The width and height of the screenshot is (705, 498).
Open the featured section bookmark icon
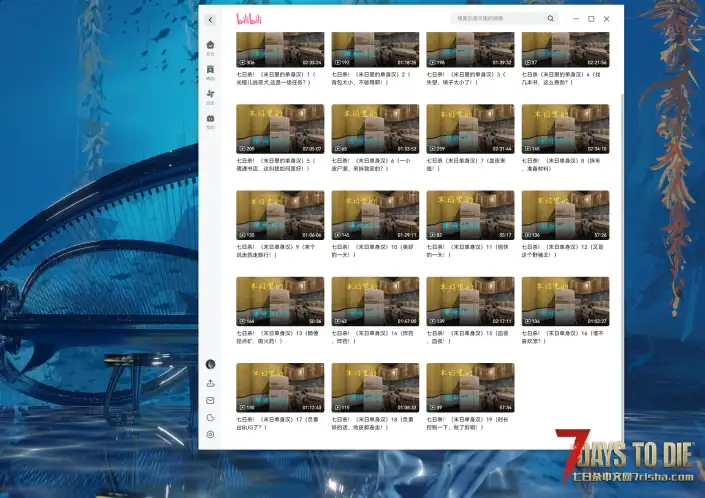coord(210,71)
